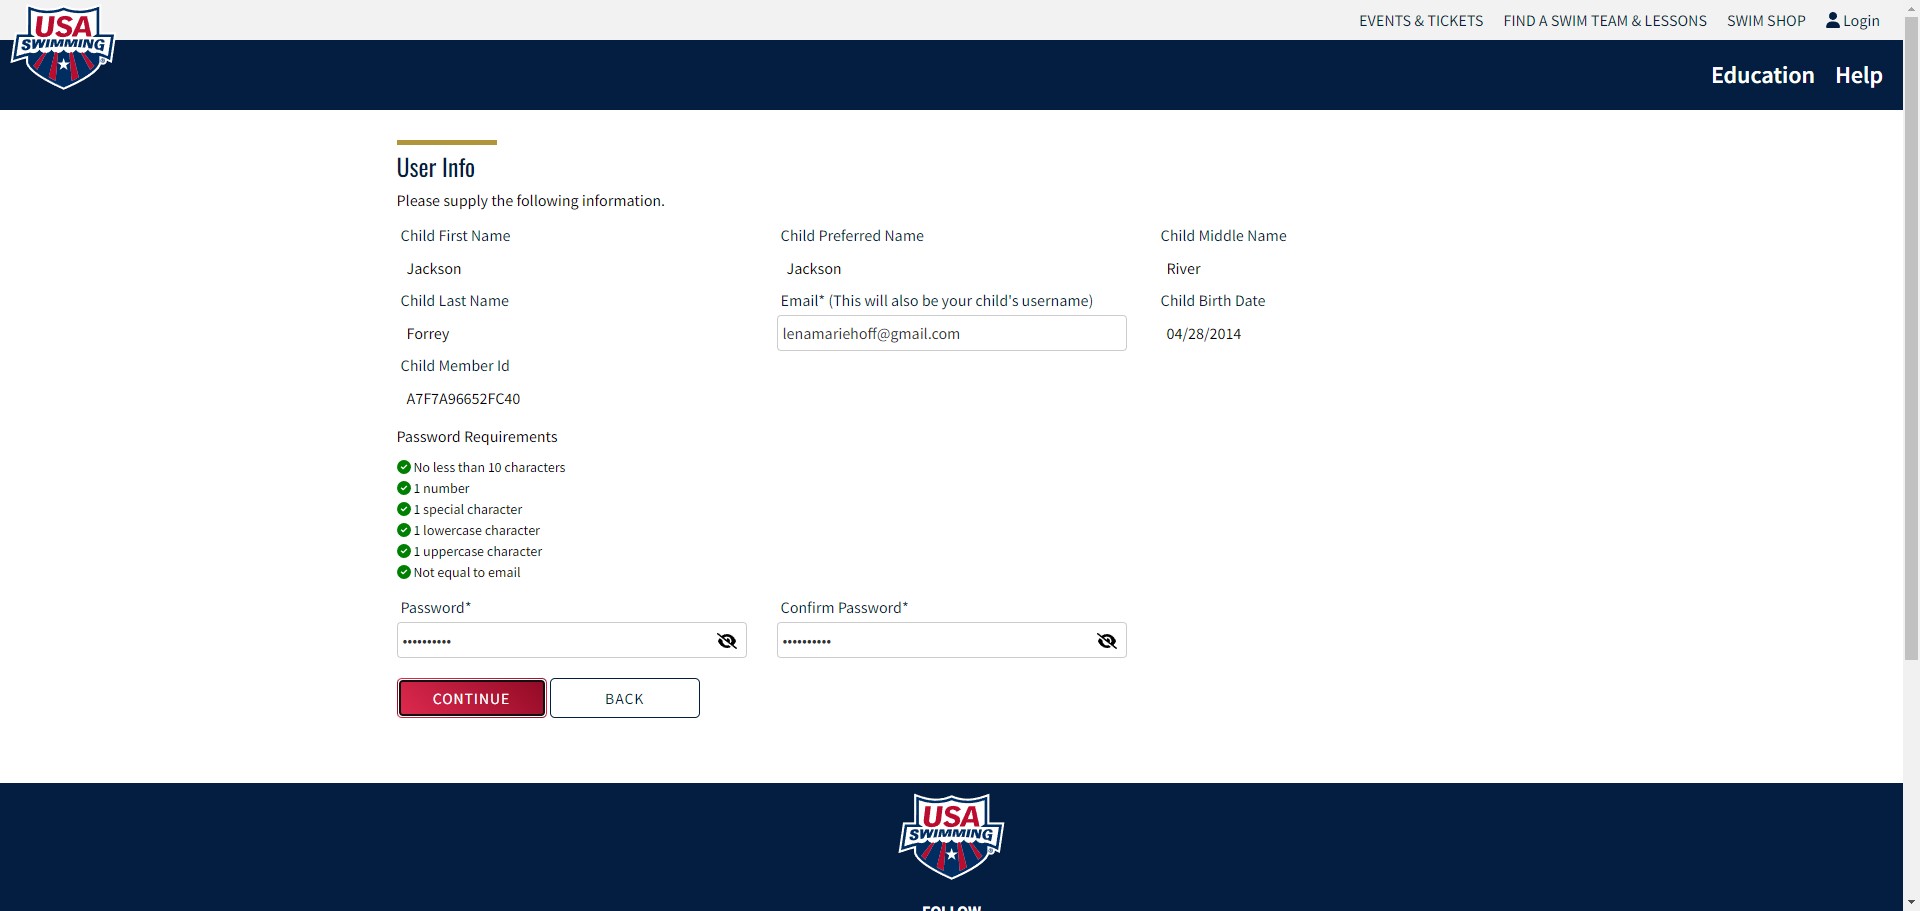Click the checkmark beside '1 uppercase character'
This screenshot has height=911, width=1920.
coord(403,550)
